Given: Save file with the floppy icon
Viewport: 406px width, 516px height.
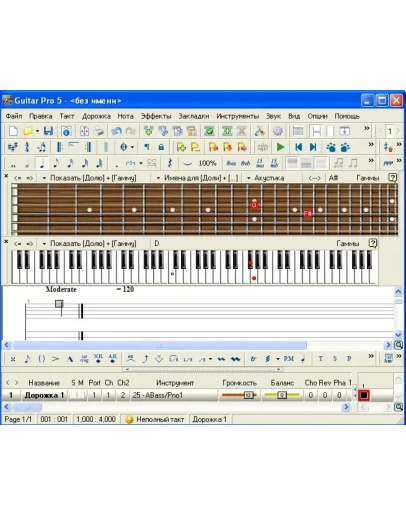Looking at the screenshot, I should click(x=49, y=131).
